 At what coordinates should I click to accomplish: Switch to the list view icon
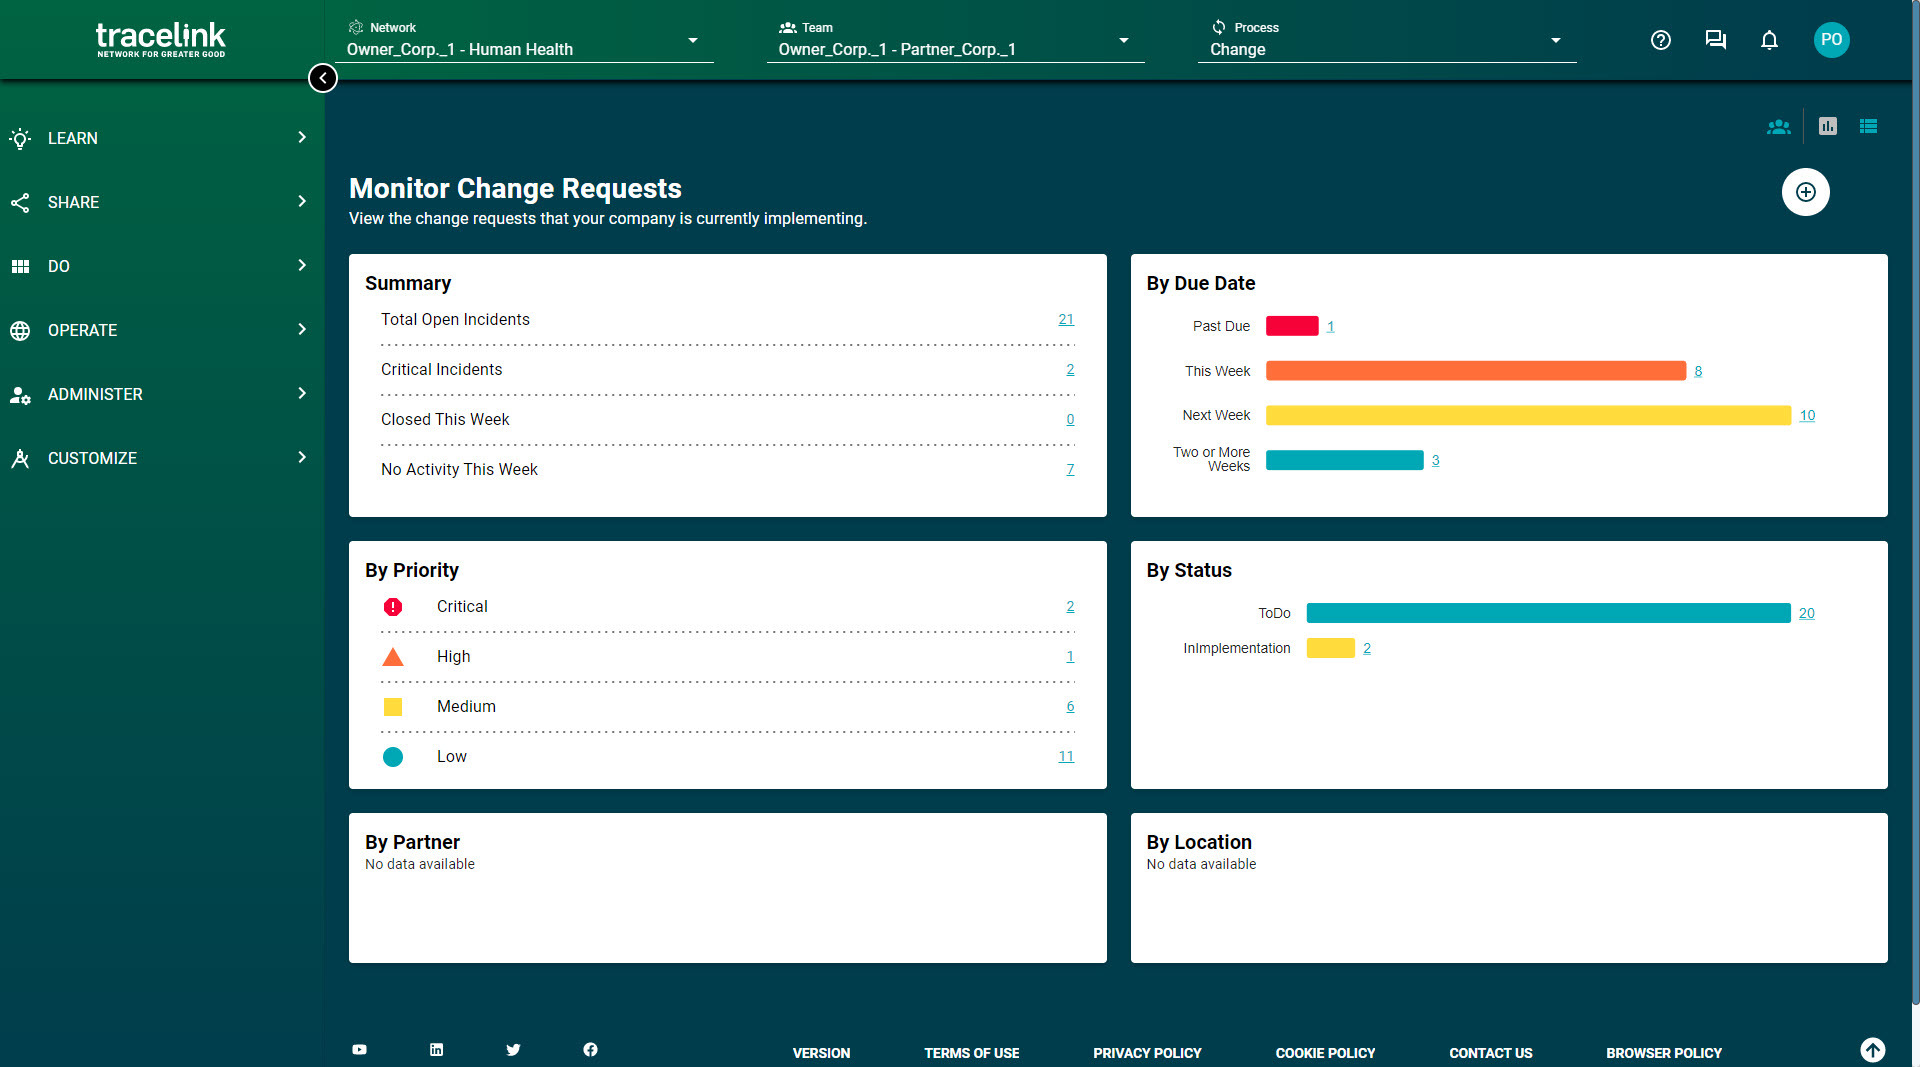1868,126
